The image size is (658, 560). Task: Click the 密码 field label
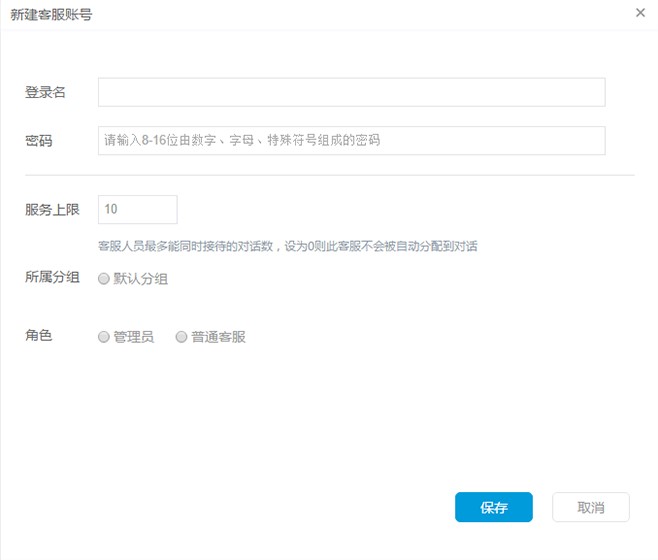(38, 141)
